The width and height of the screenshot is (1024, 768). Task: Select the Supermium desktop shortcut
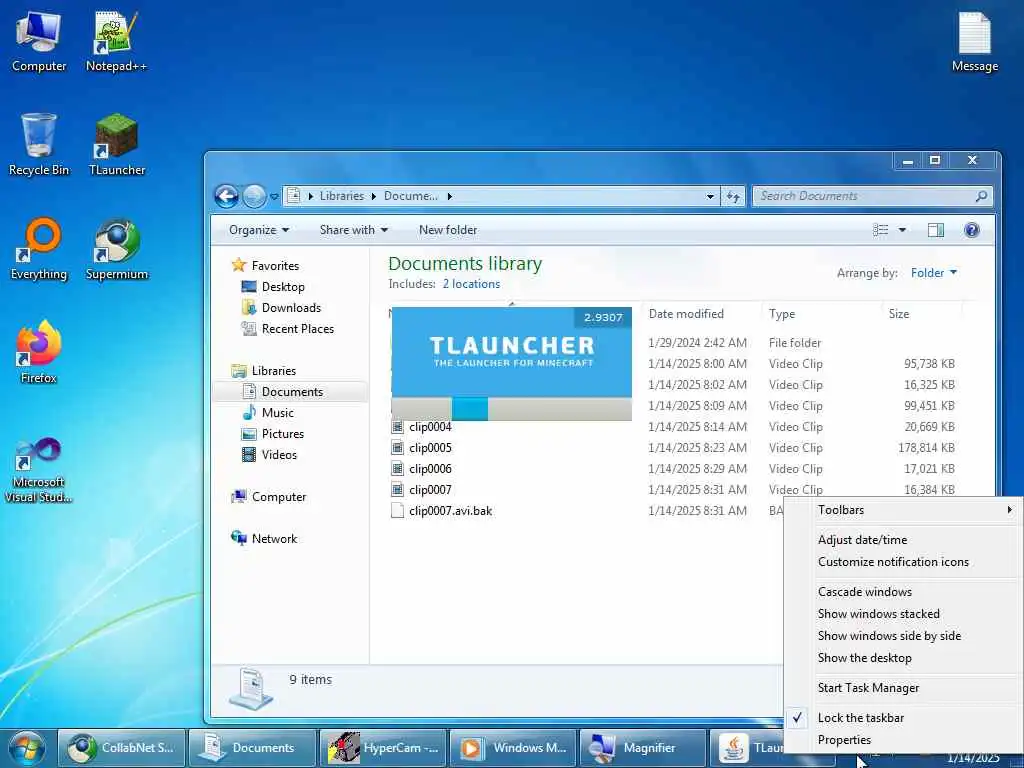[x=117, y=249]
